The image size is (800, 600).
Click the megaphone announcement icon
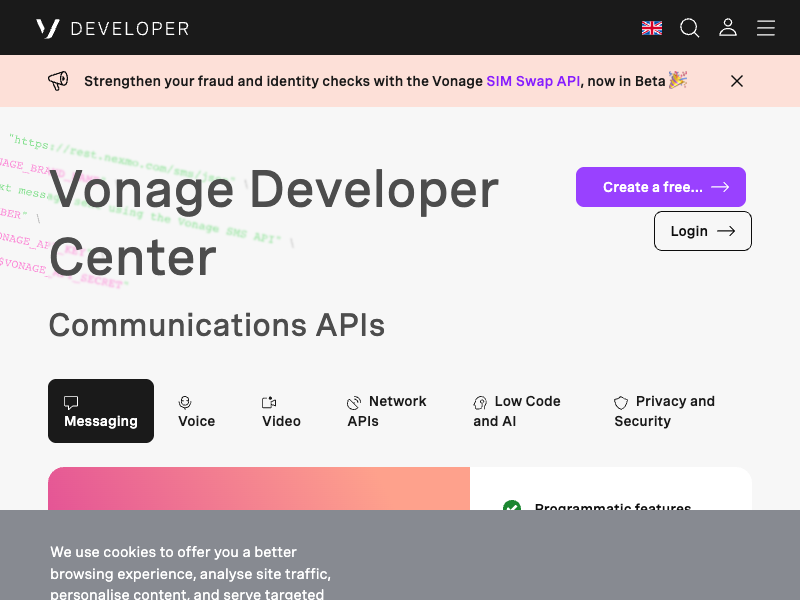(58, 81)
